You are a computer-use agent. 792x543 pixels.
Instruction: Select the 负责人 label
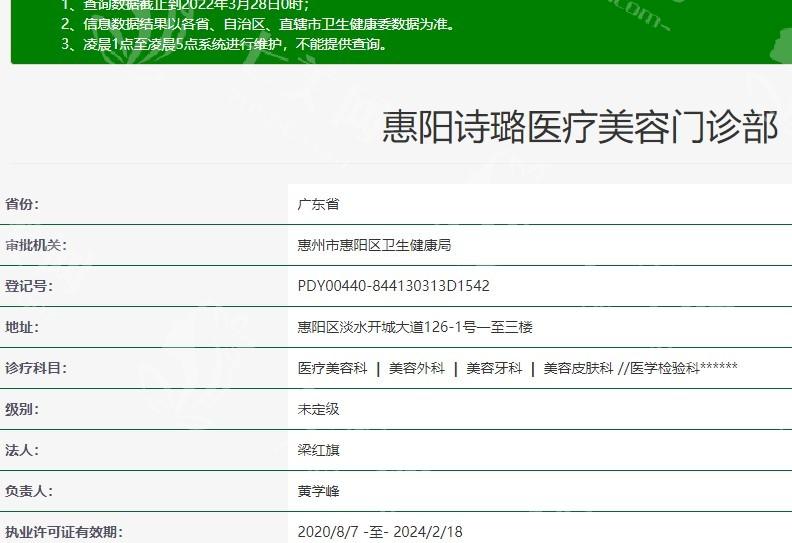29,490
